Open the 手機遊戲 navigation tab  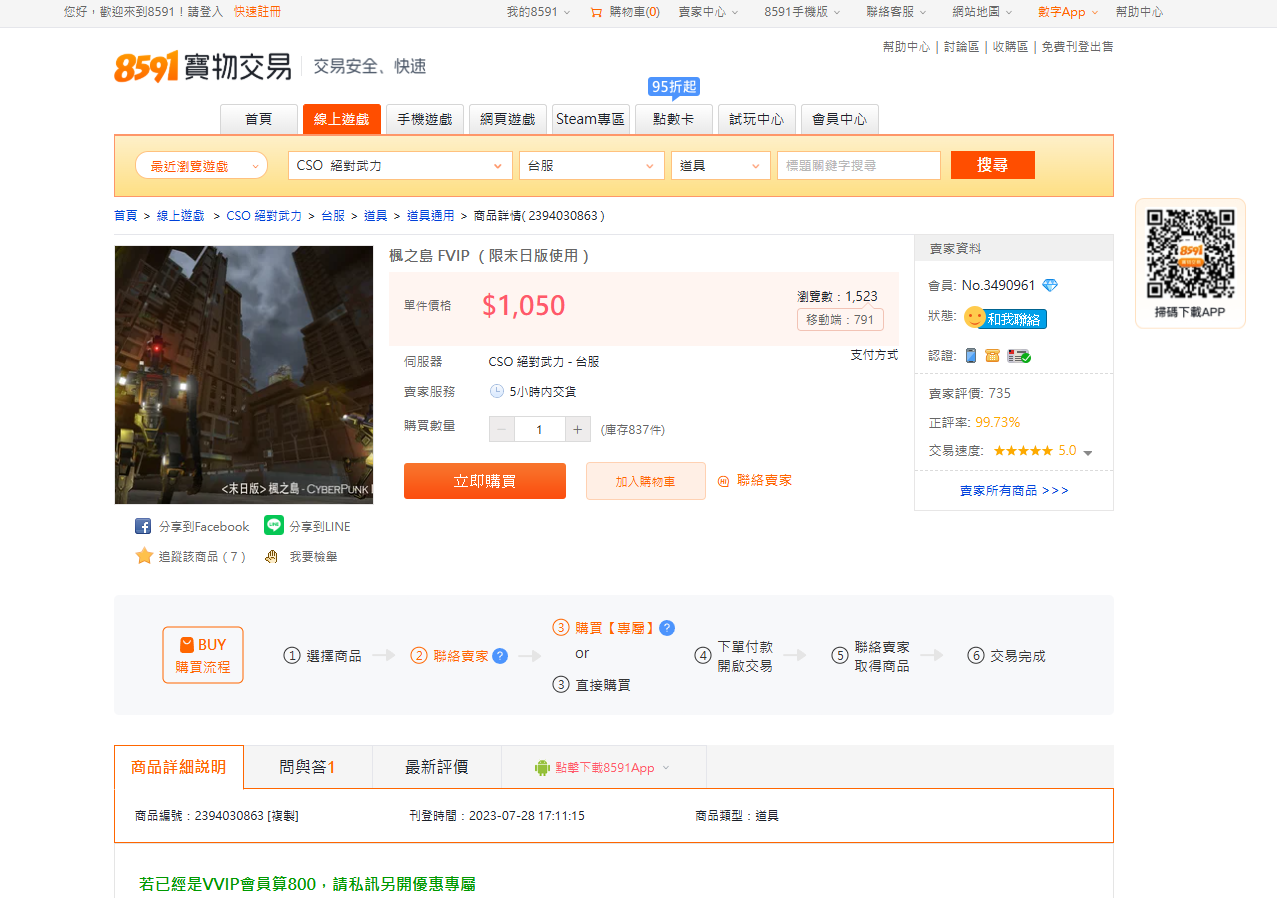[424, 119]
